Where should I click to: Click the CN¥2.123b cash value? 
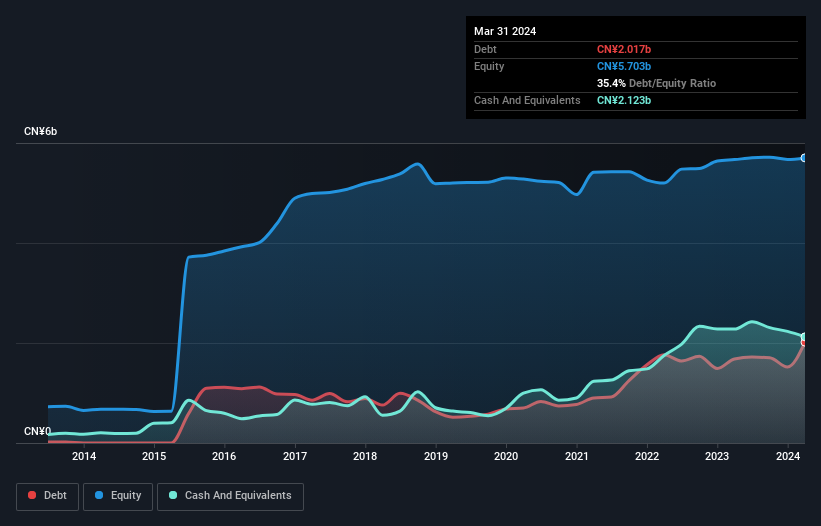coord(624,100)
